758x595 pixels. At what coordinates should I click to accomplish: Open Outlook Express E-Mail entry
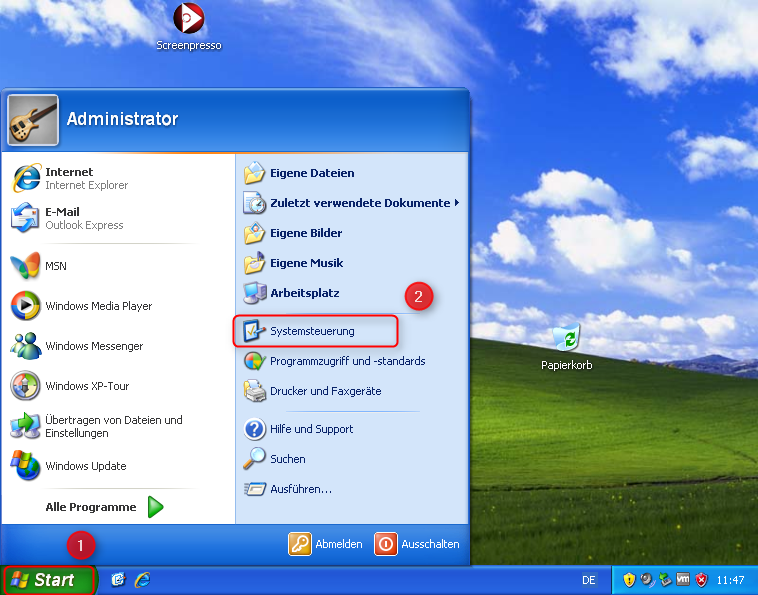click(70, 218)
